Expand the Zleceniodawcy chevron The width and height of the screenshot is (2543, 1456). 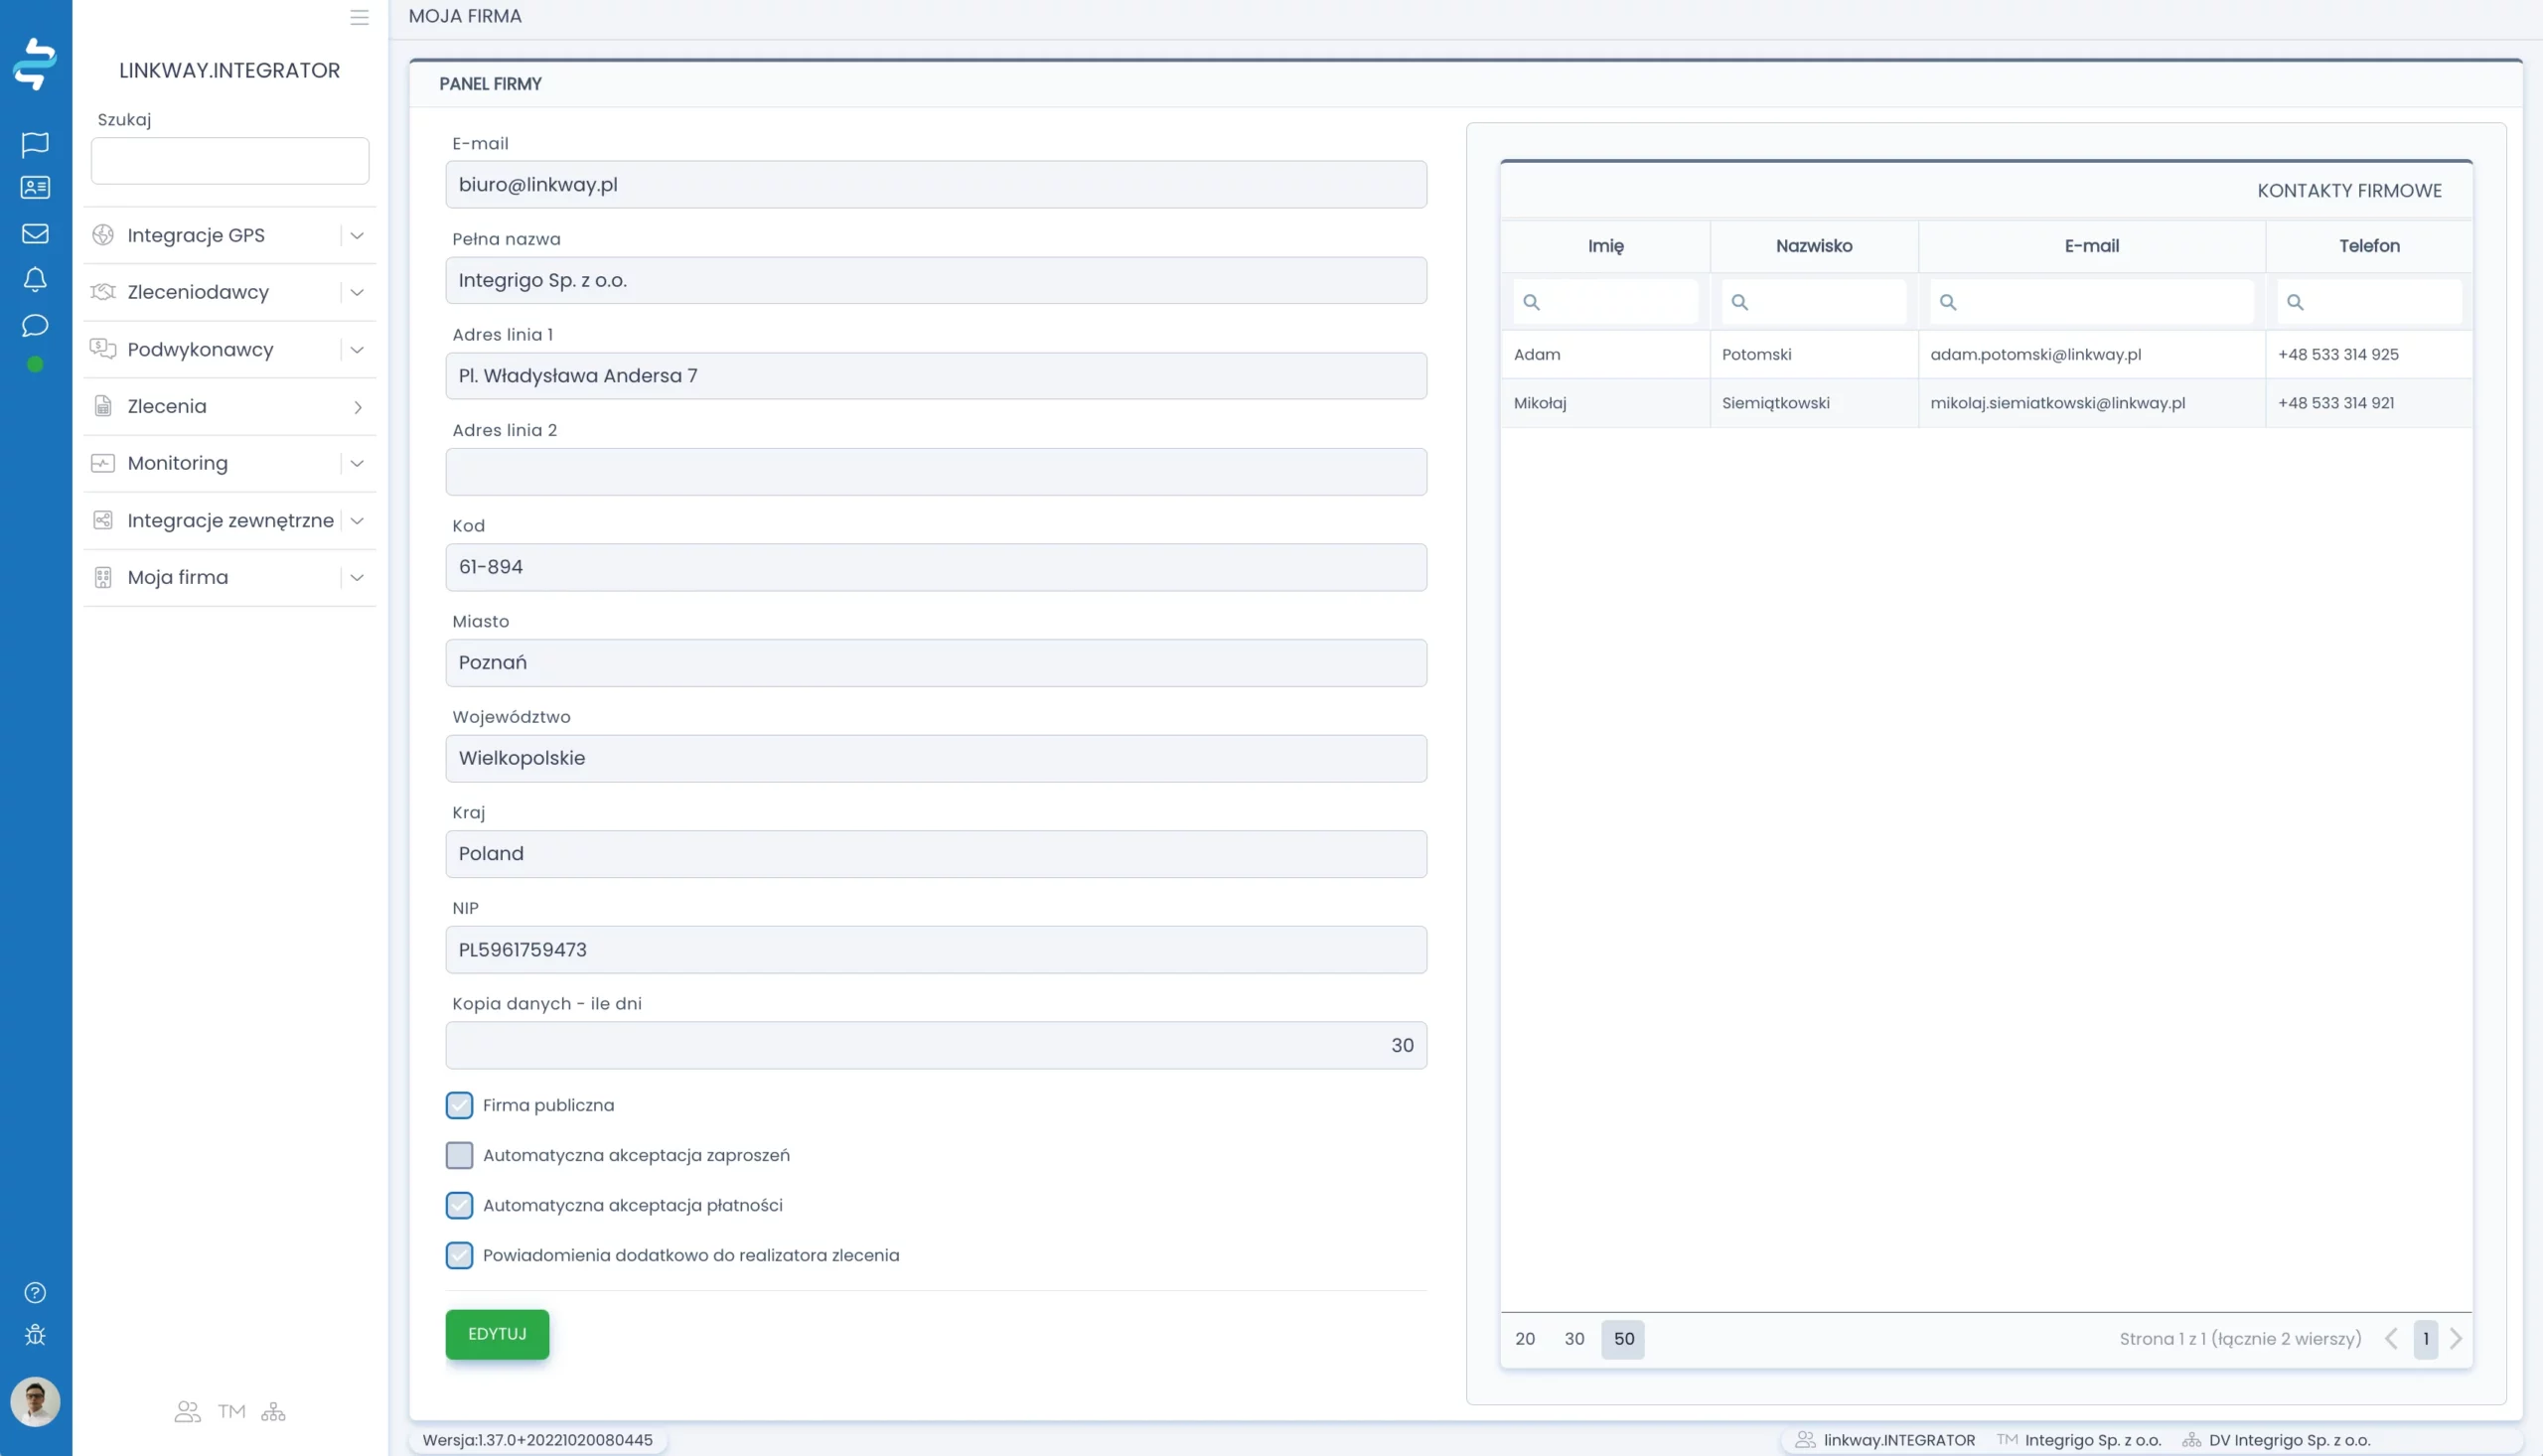coord(357,292)
